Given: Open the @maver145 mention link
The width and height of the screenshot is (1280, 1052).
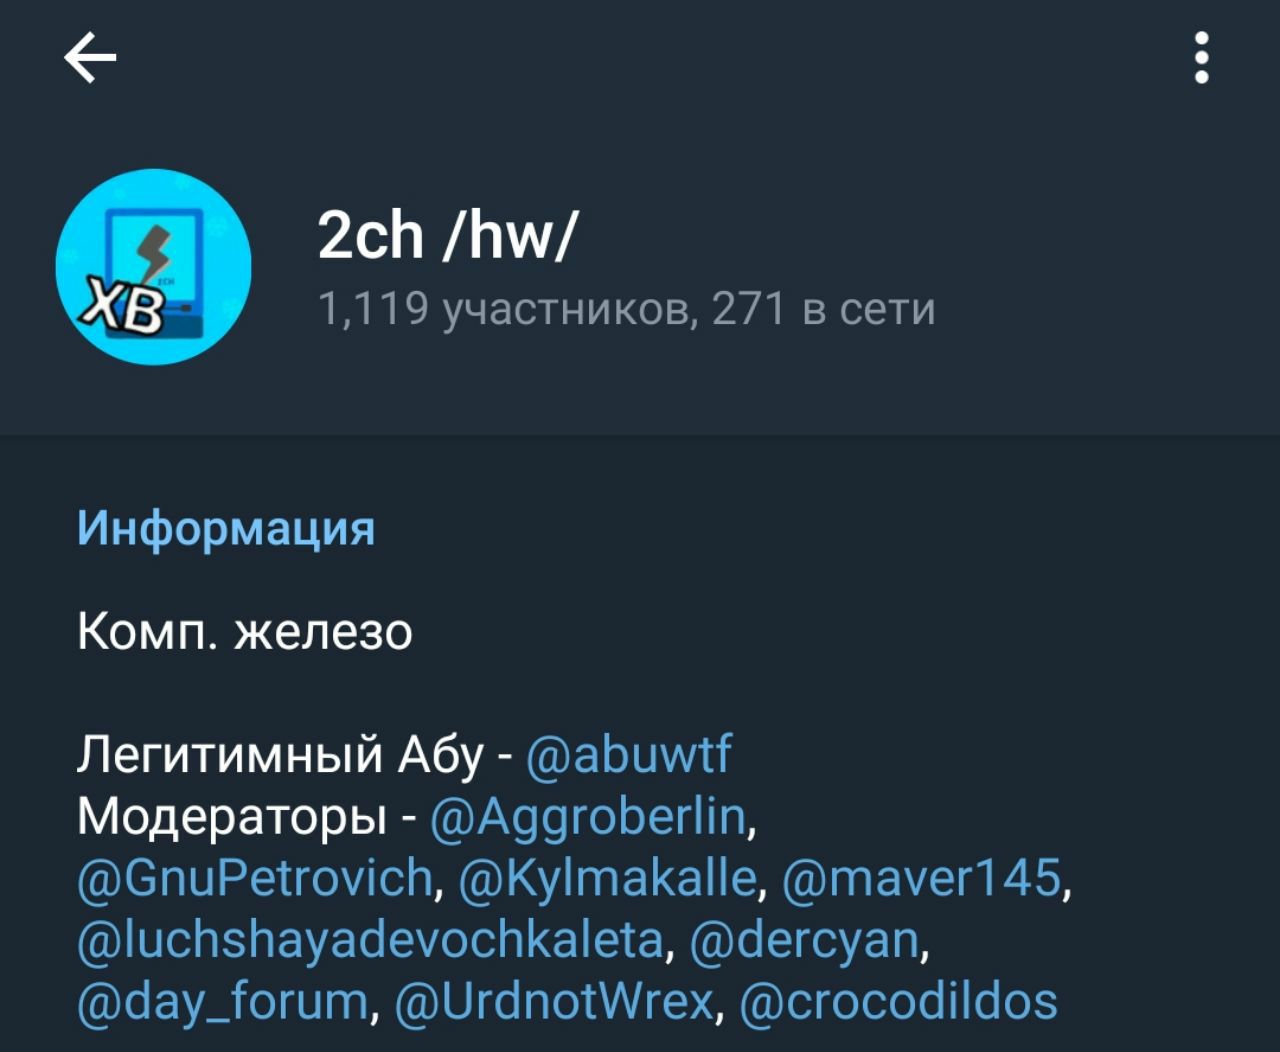Looking at the screenshot, I should click(x=922, y=877).
